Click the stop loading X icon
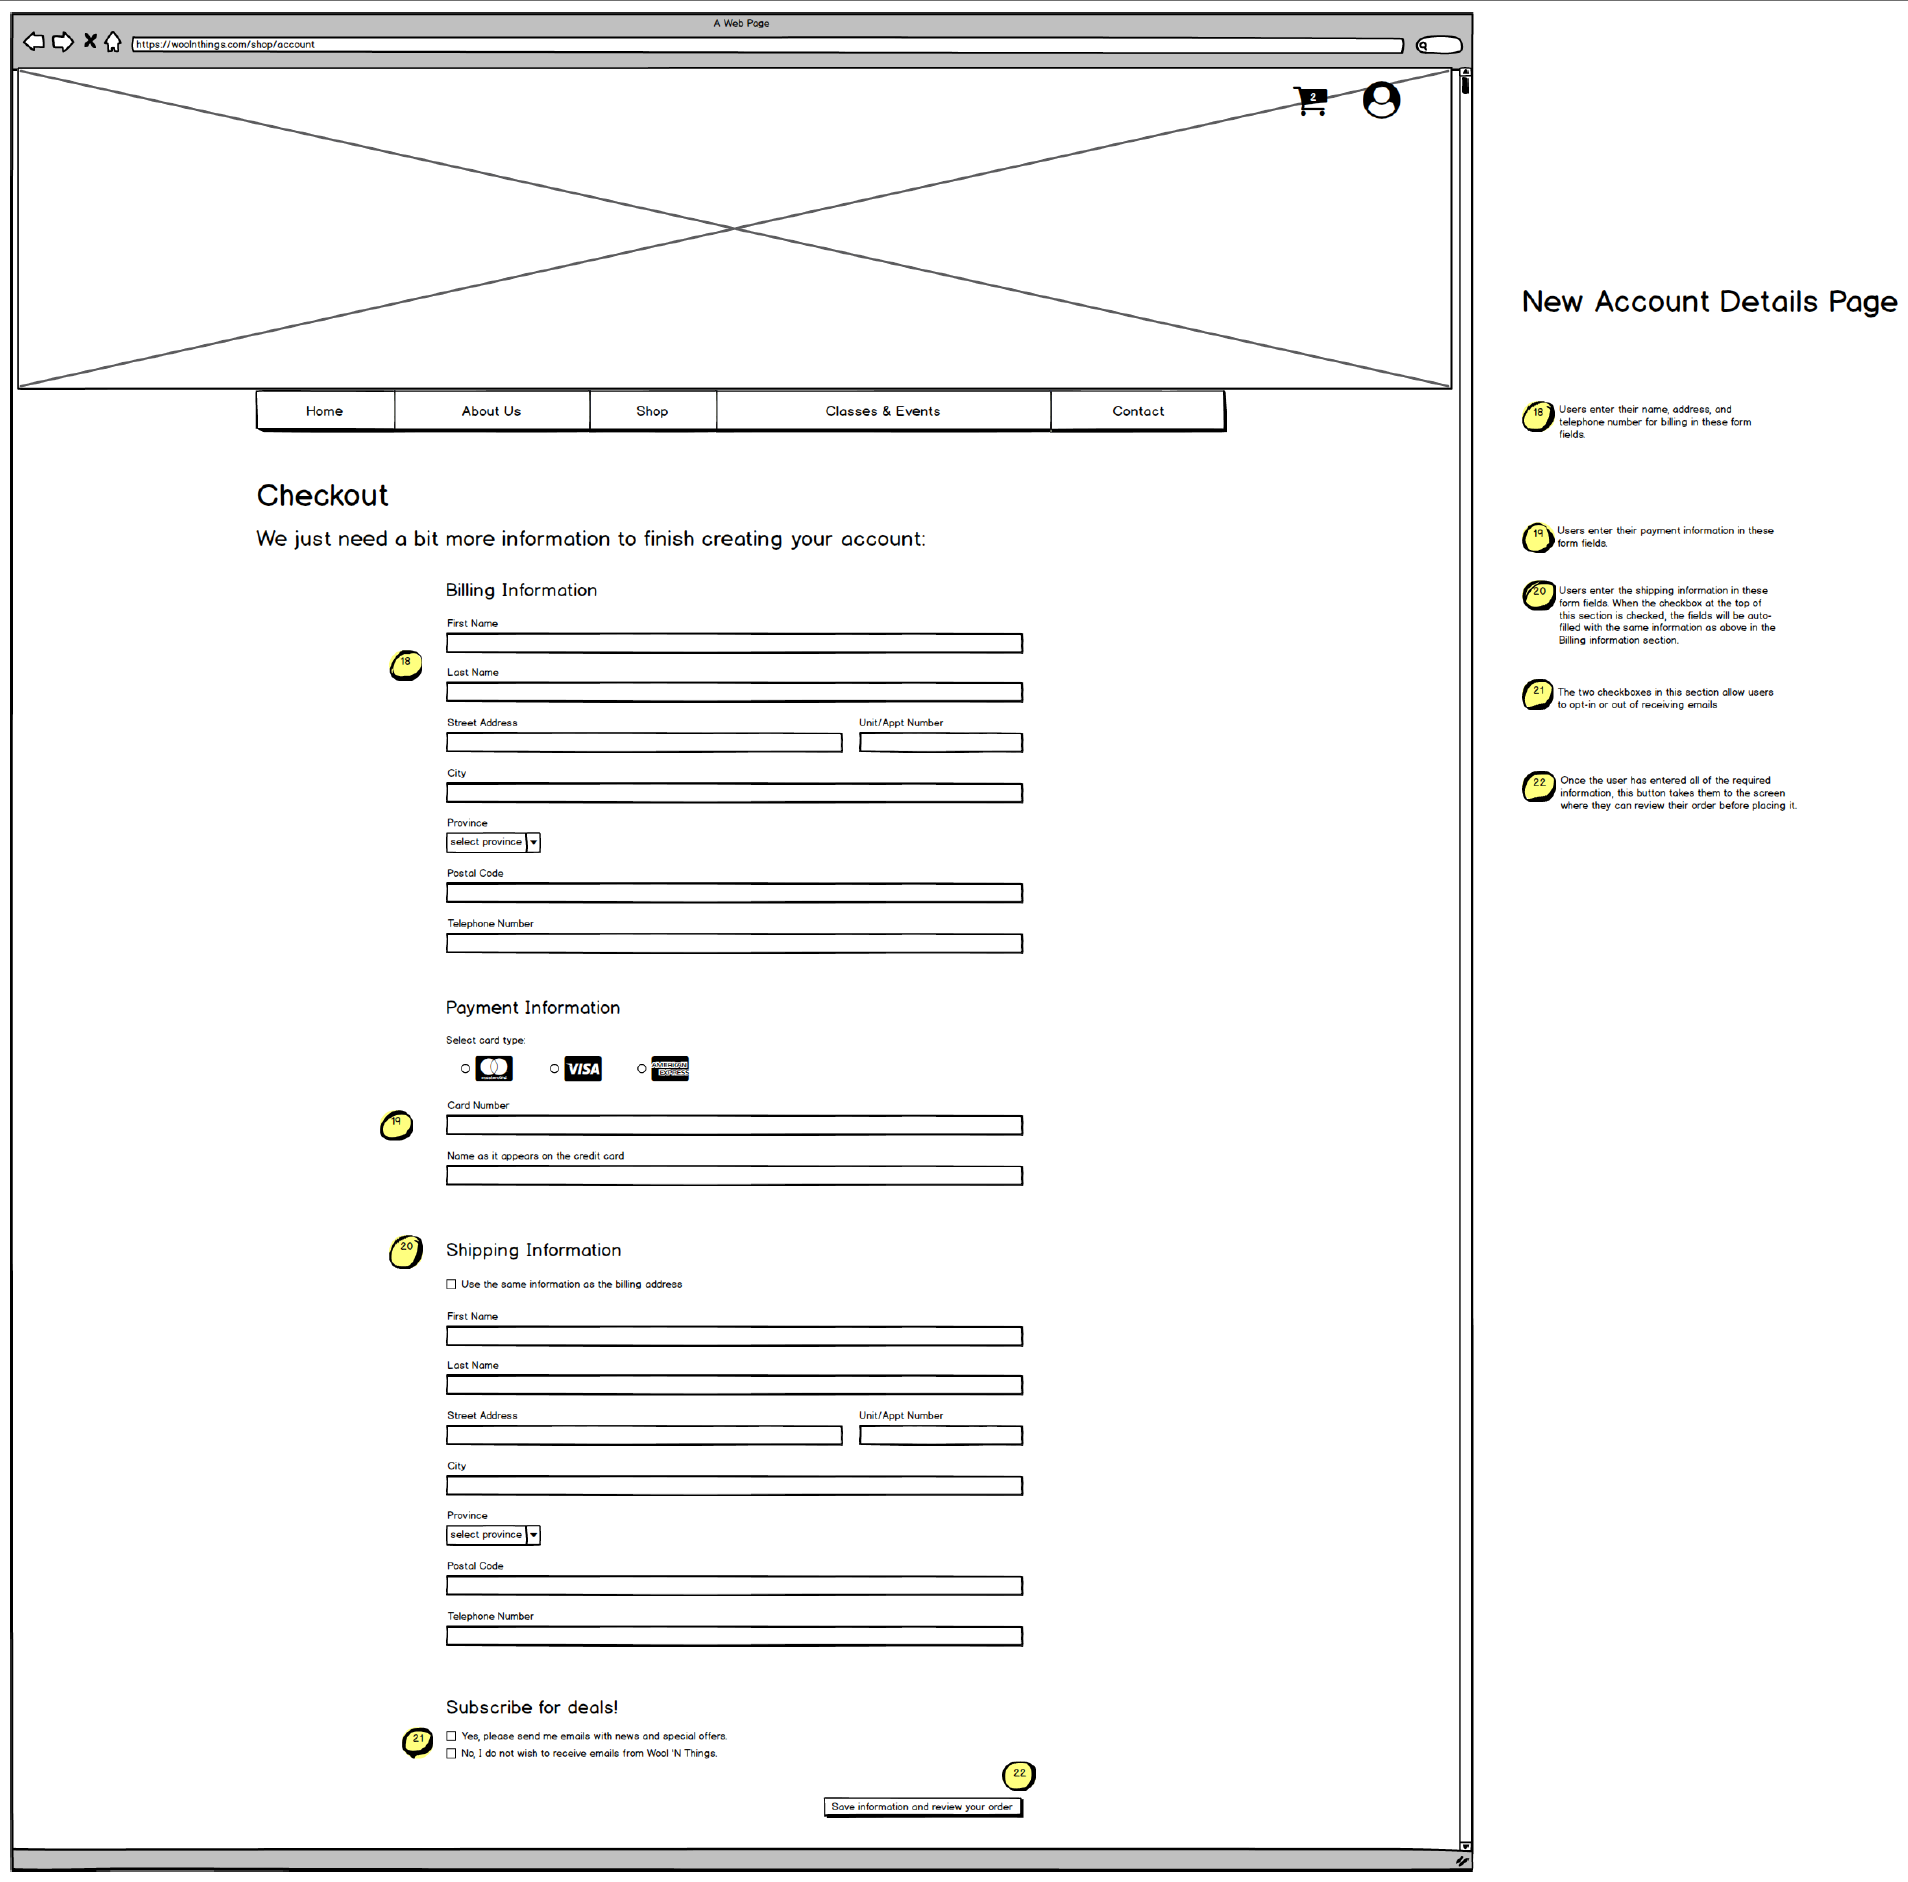Viewport: 1908px width, 1882px height. (x=90, y=41)
